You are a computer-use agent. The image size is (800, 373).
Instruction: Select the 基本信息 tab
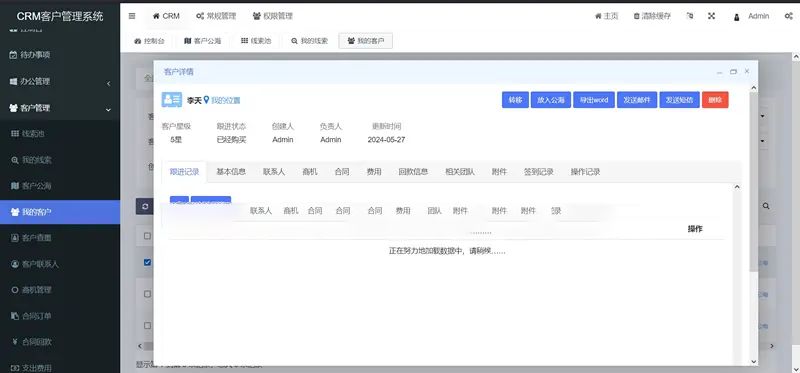pos(231,172)
